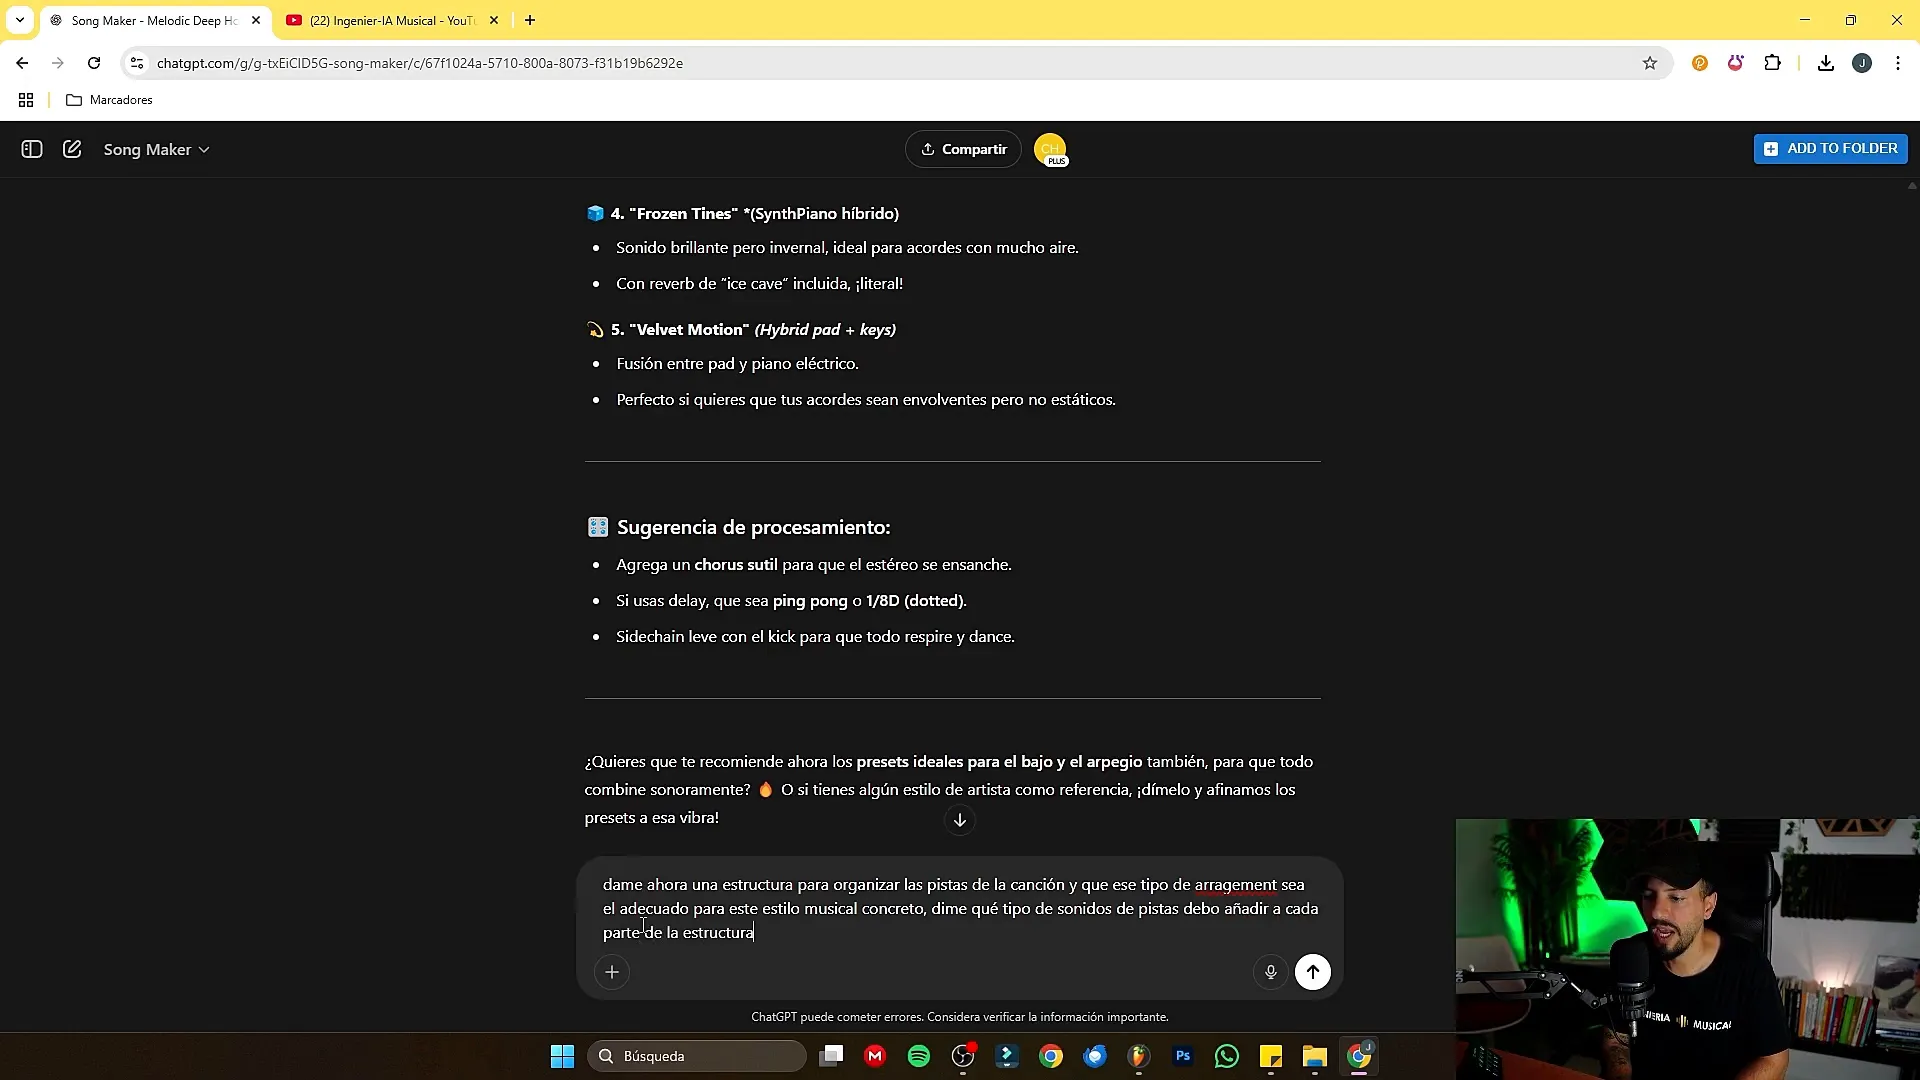Click the ADD TO FOLDER button
Screen dimensions: 1920x1080
(1830, 148)
